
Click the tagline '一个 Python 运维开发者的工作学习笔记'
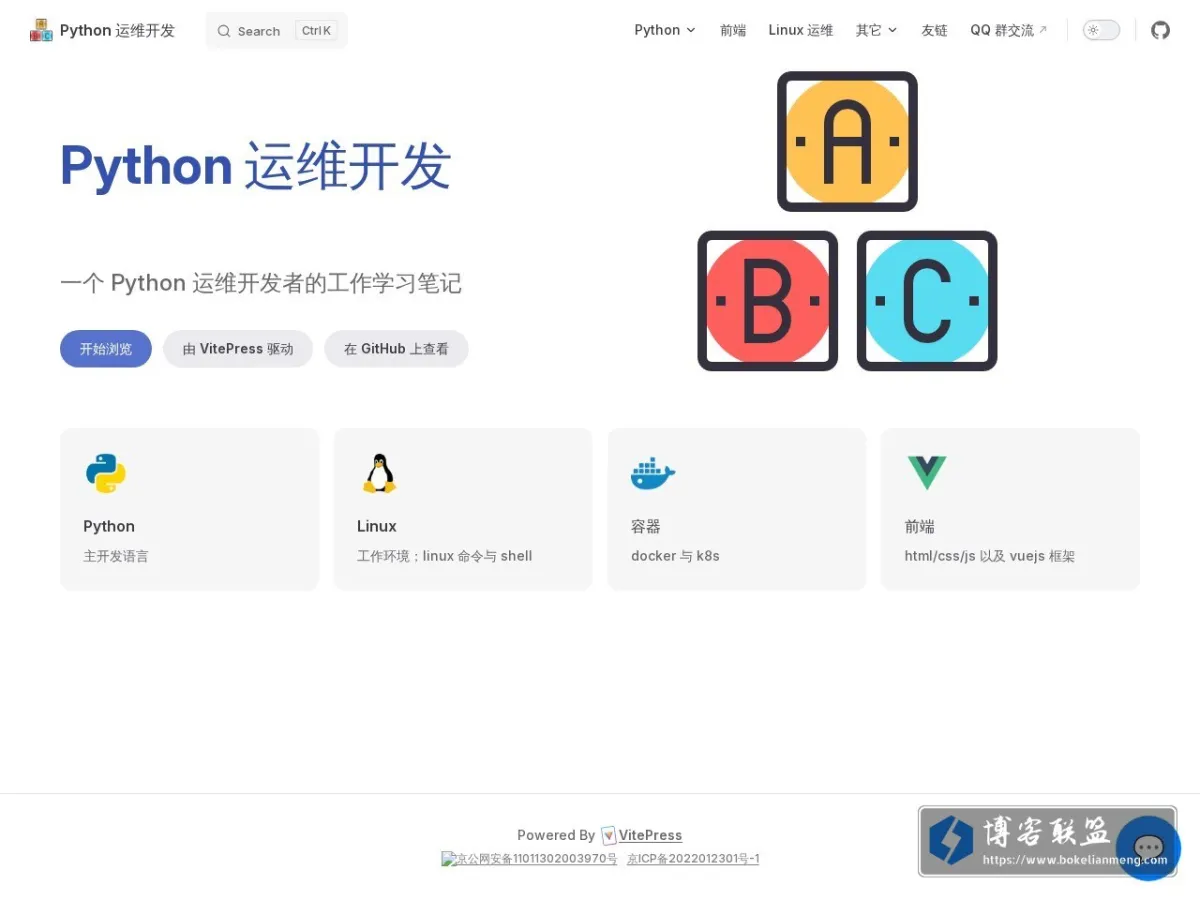click(x=261, y=283)
